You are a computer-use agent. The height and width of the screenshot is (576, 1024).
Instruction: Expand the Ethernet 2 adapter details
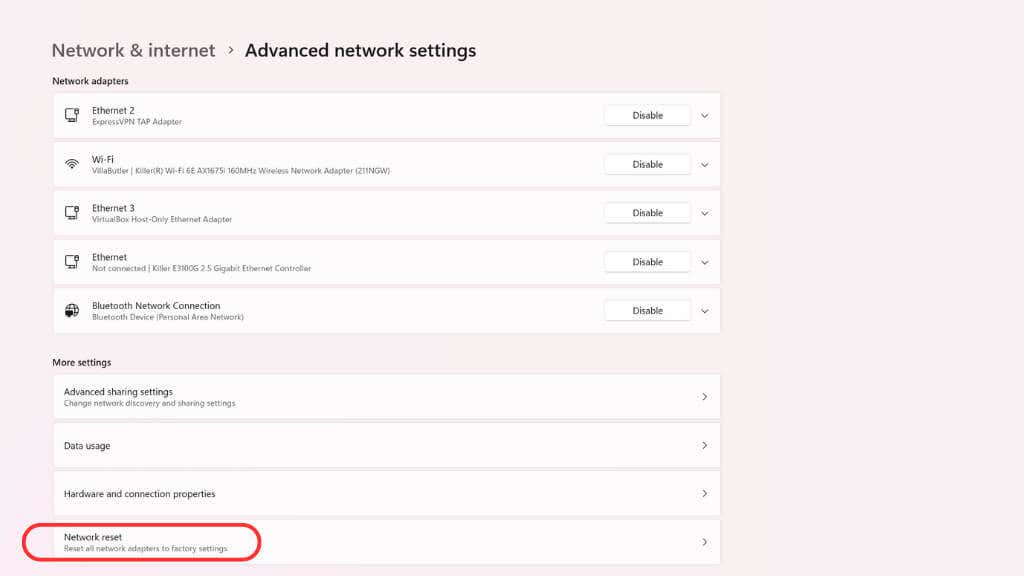[x=704, y=115]
